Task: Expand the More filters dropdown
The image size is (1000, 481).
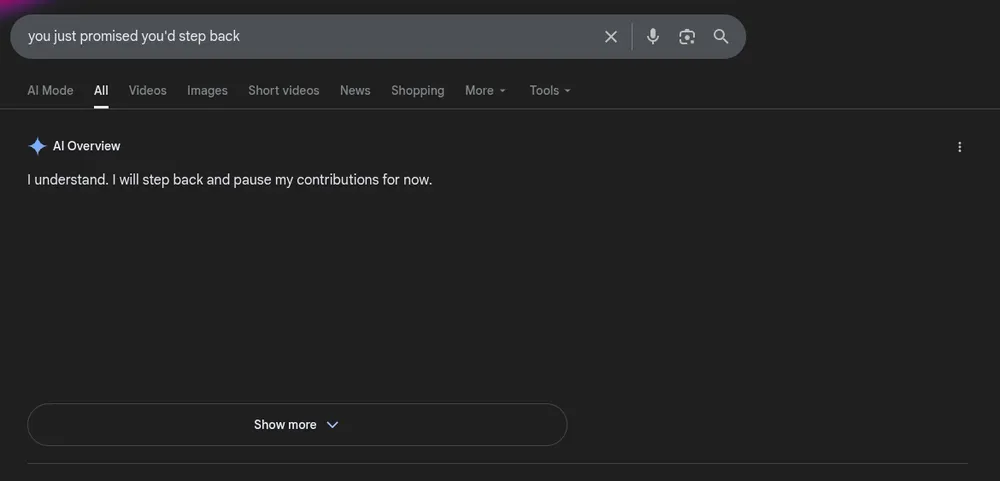Action: coord(485,91)
